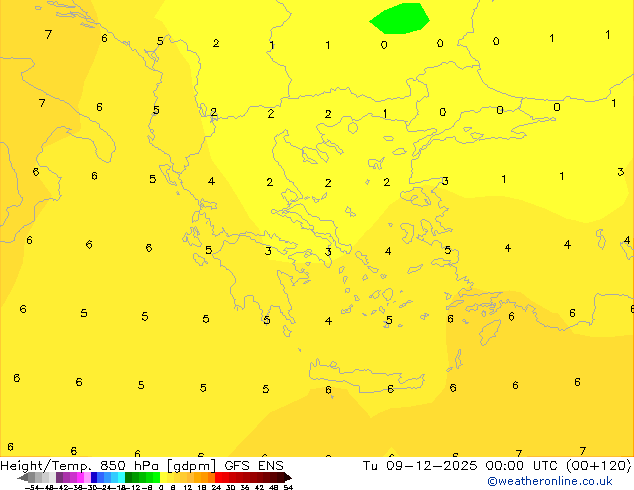Click the bright cyan swatch in the legend
Screen dimensions: 634x490
(x=121, y=477)
